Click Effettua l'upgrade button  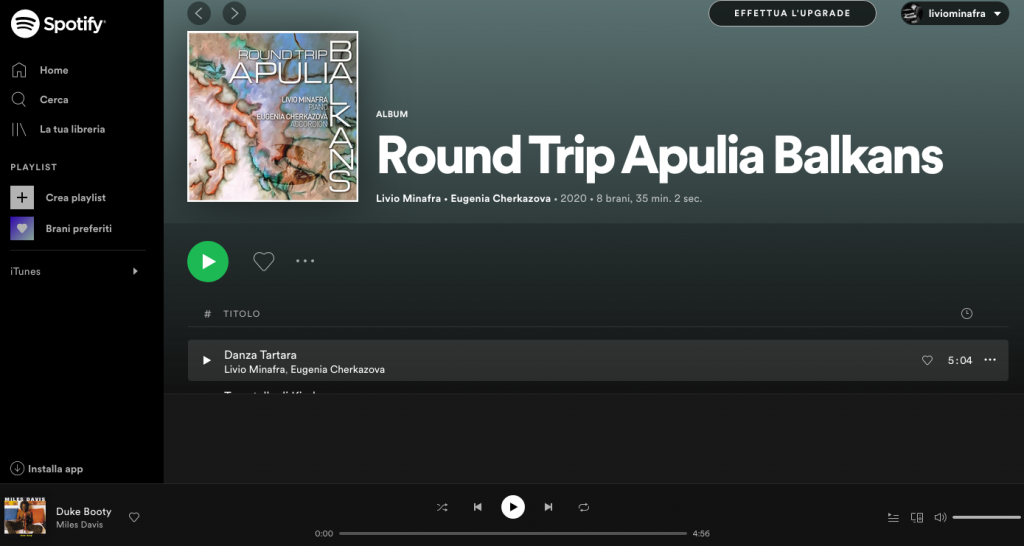click(x=792, y=13)
